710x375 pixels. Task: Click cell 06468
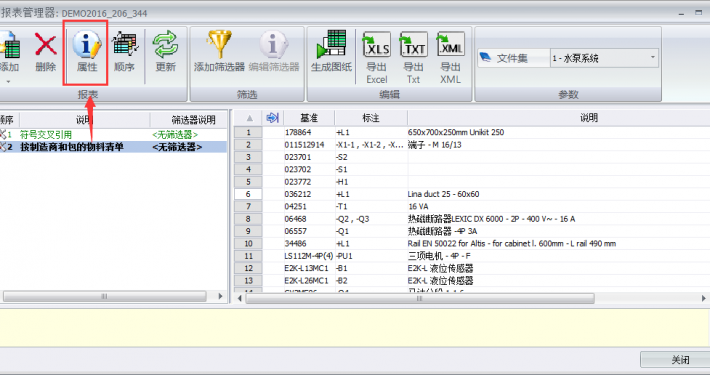click(x=295, y=219)
